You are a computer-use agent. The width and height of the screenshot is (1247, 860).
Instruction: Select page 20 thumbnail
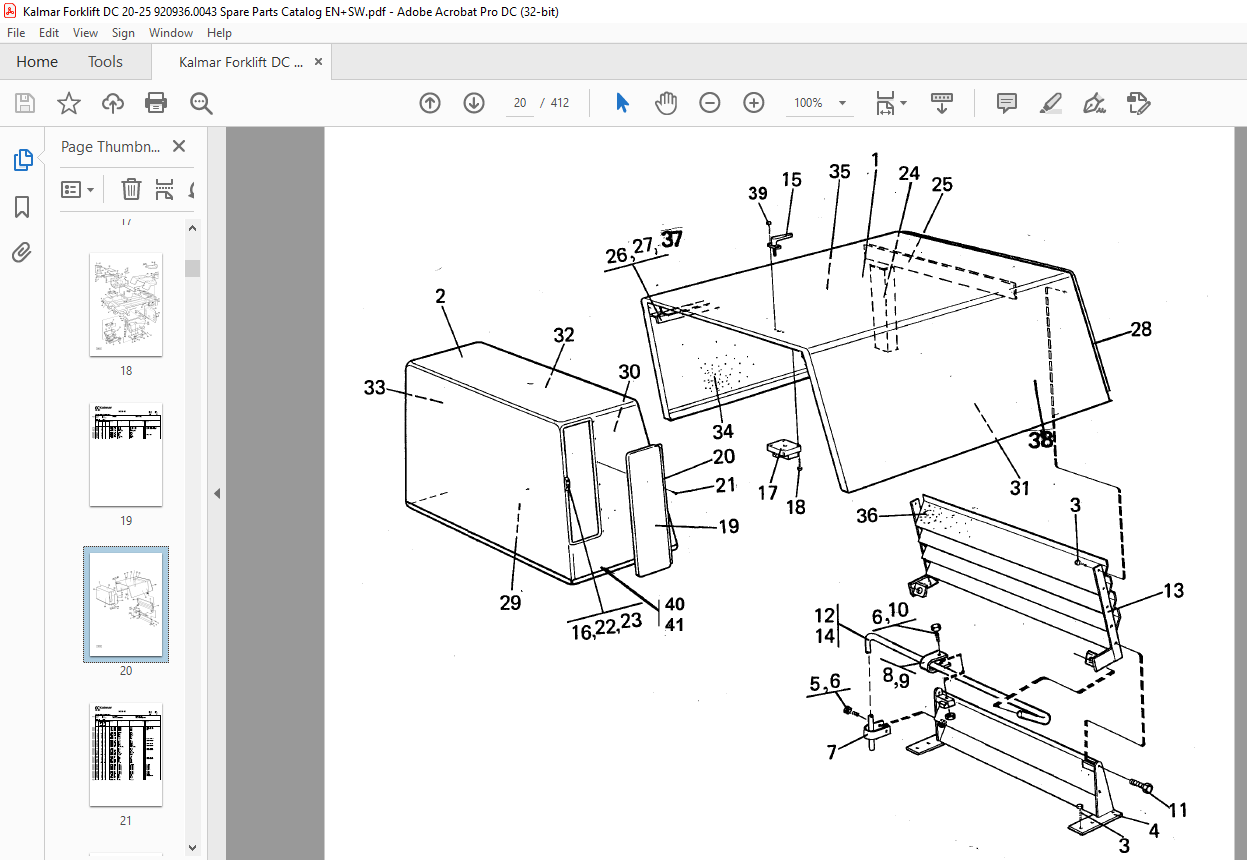click(x=126, y=604)
